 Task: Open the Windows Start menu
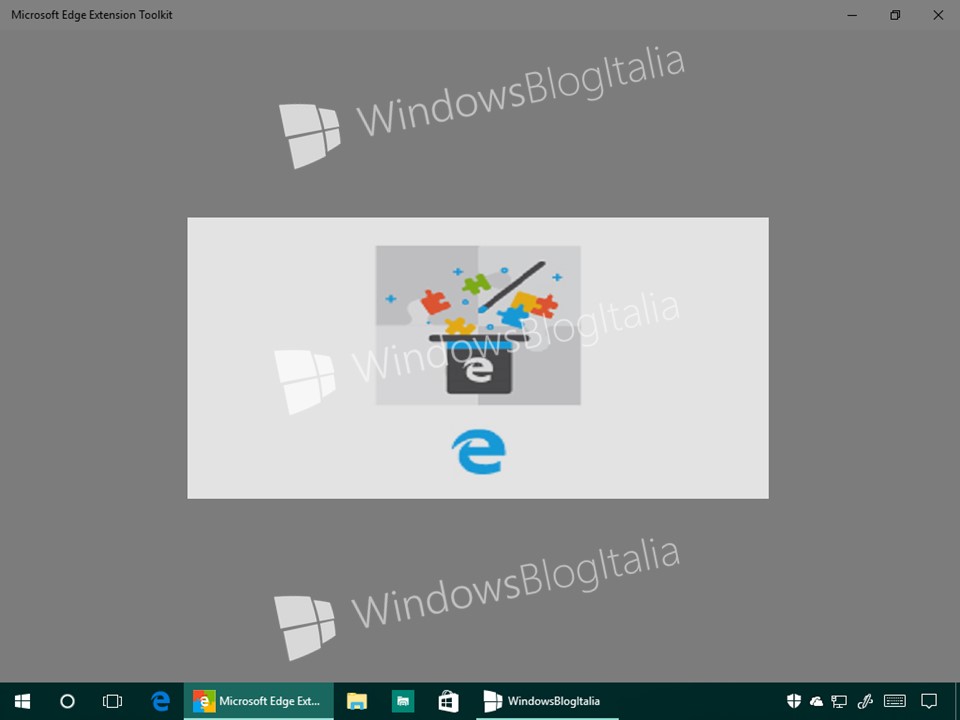(23, 701)
